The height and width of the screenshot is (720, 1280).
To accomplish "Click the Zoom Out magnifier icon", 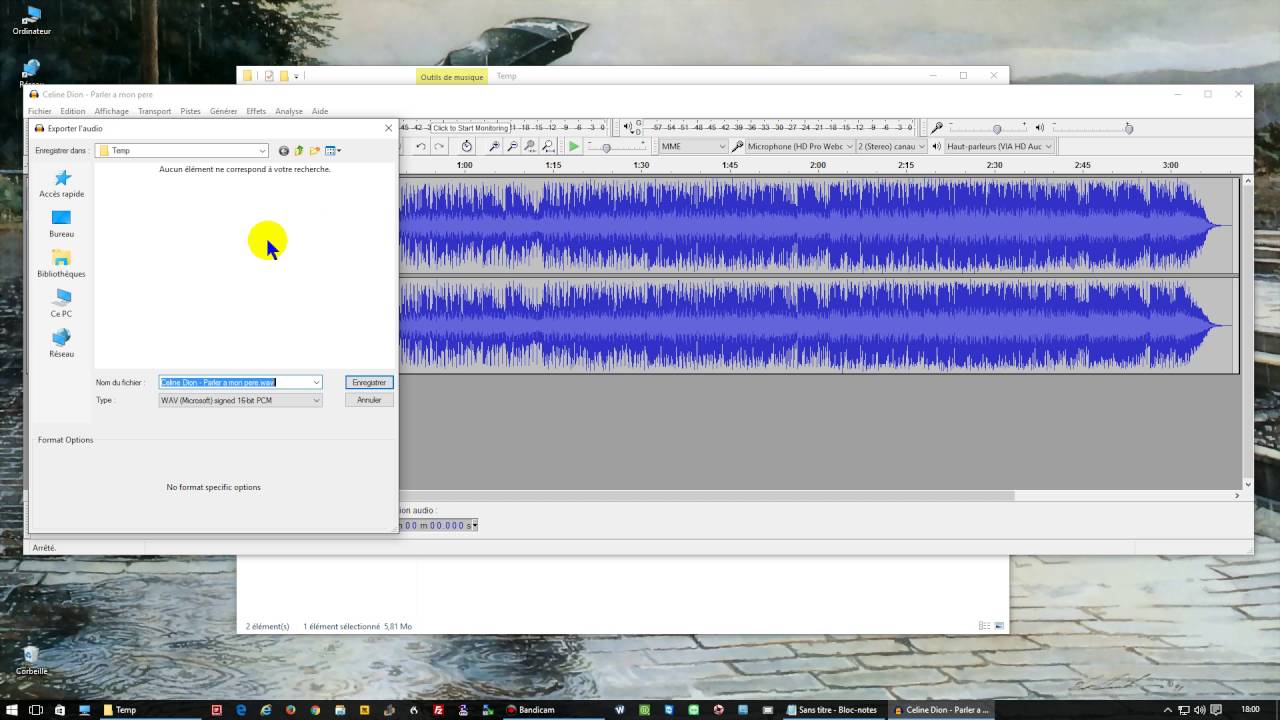I will 512,146.
